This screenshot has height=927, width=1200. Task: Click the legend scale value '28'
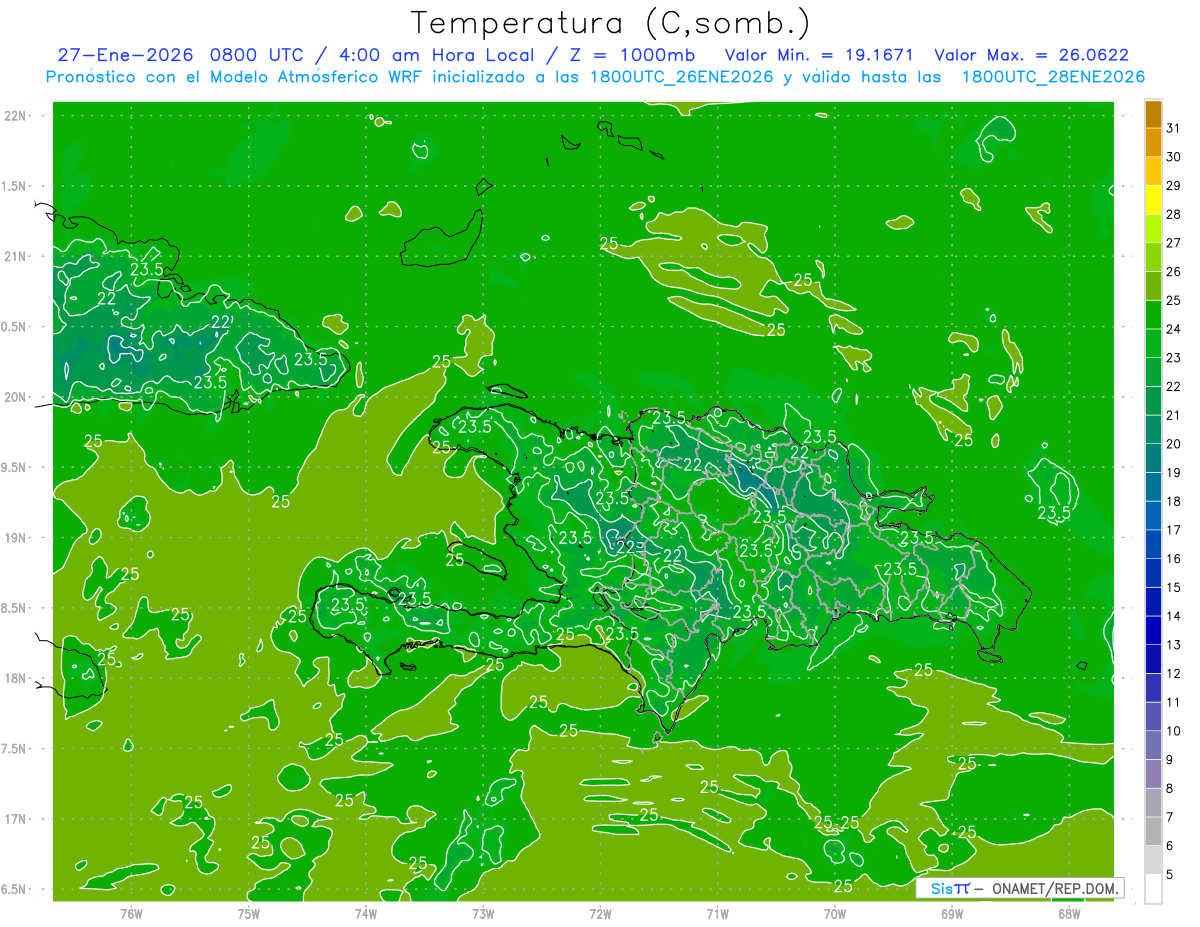pyautogui.click(x=1174, y=214)
